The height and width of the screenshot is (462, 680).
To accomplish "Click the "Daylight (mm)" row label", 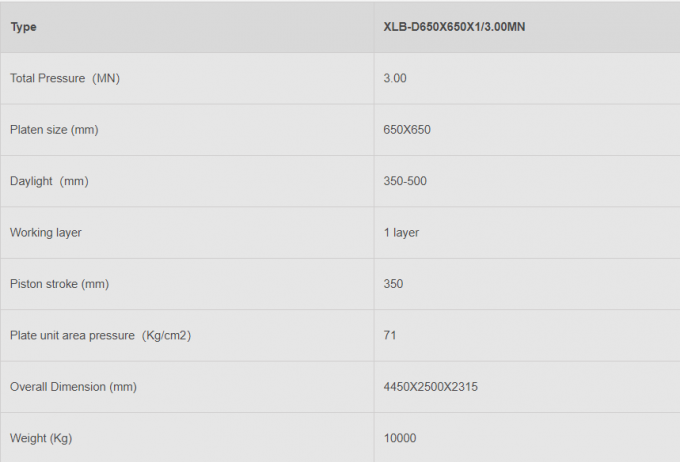I will [50, 181].
